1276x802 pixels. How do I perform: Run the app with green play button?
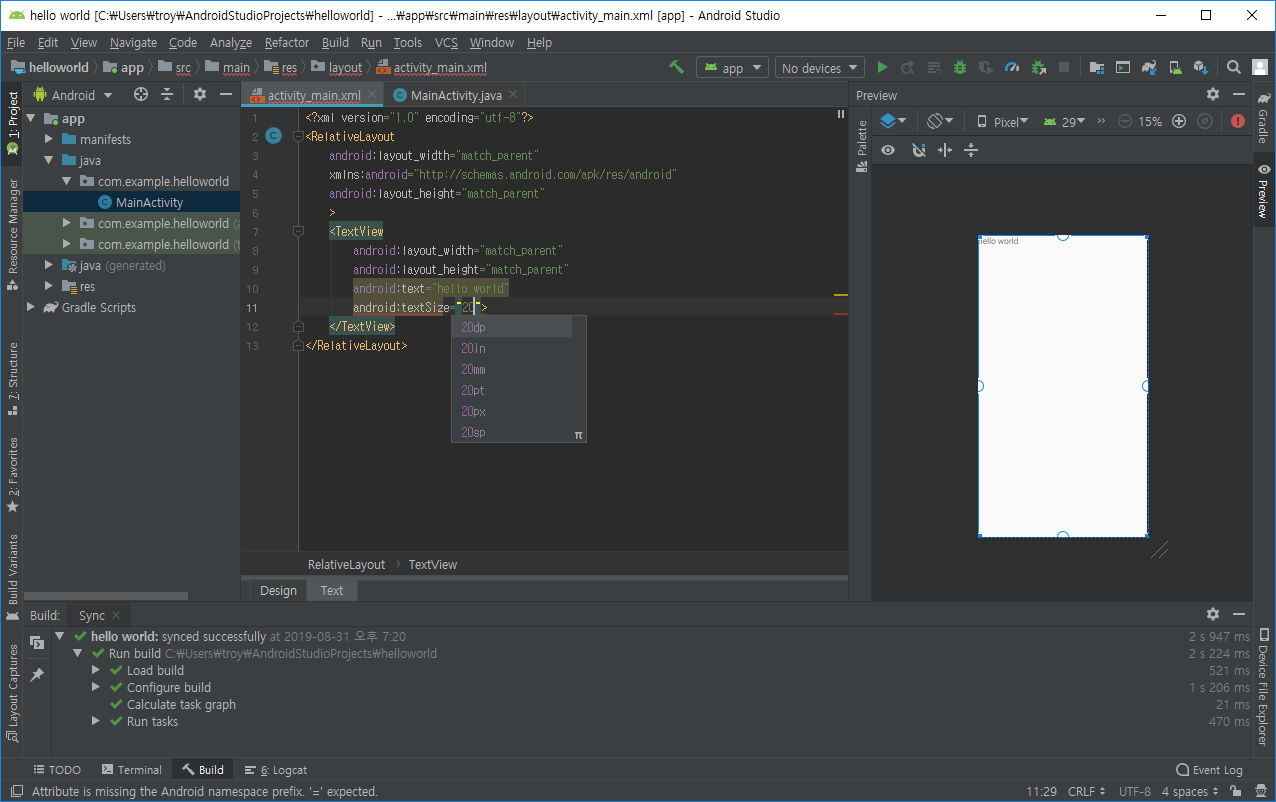[x=882, y=67]
